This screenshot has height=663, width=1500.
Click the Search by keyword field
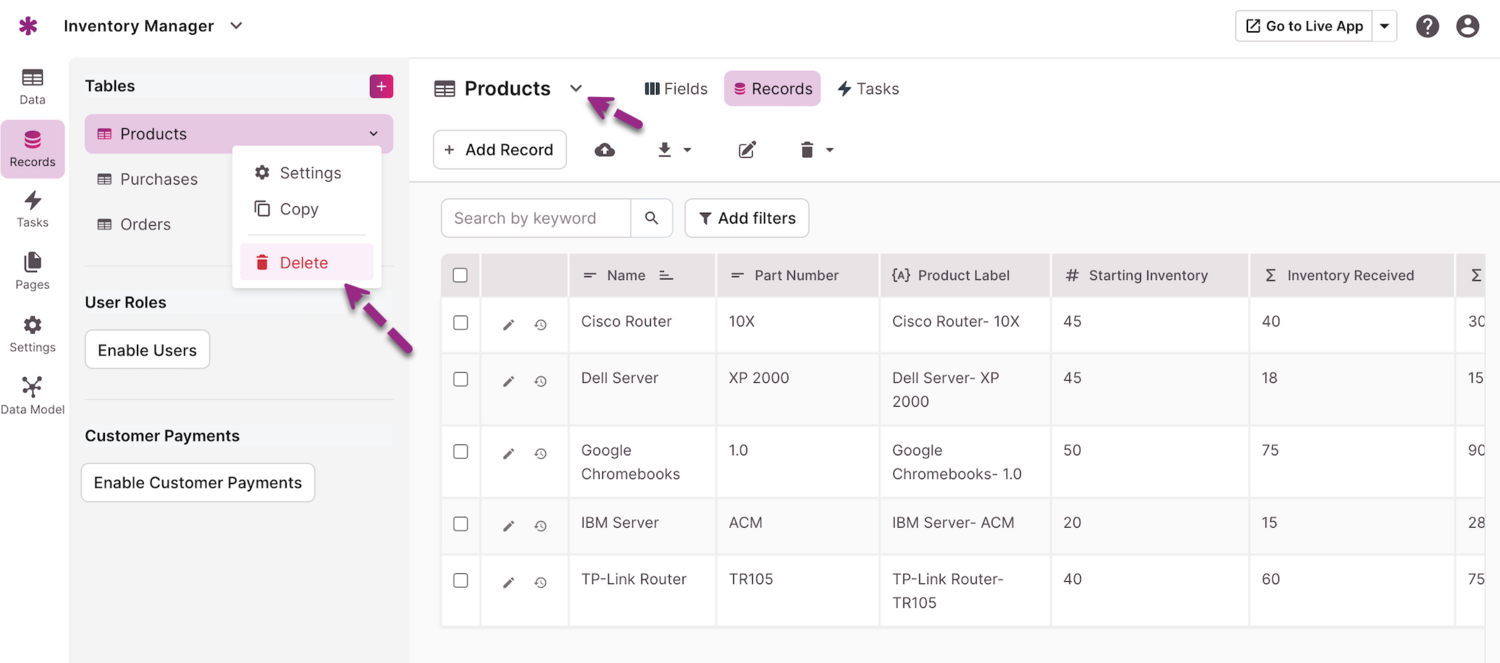536,218
